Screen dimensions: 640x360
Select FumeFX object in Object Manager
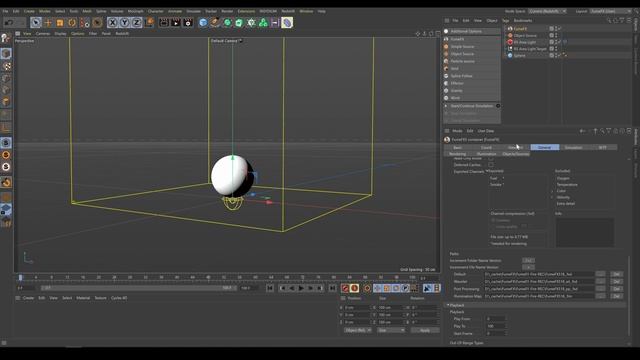(x=520, y=29)
